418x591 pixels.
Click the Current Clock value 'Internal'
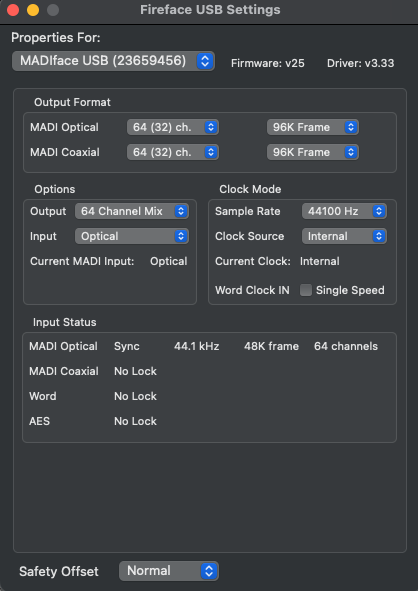point(320,261)
